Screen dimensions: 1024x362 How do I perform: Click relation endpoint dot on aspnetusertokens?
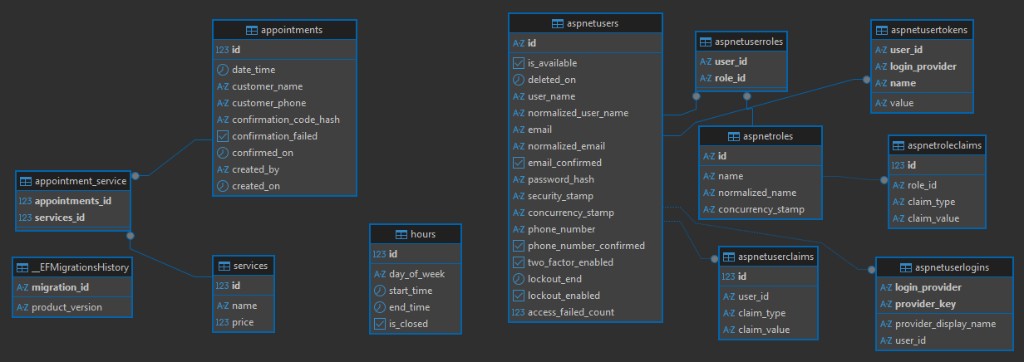[x=867, y=81]
